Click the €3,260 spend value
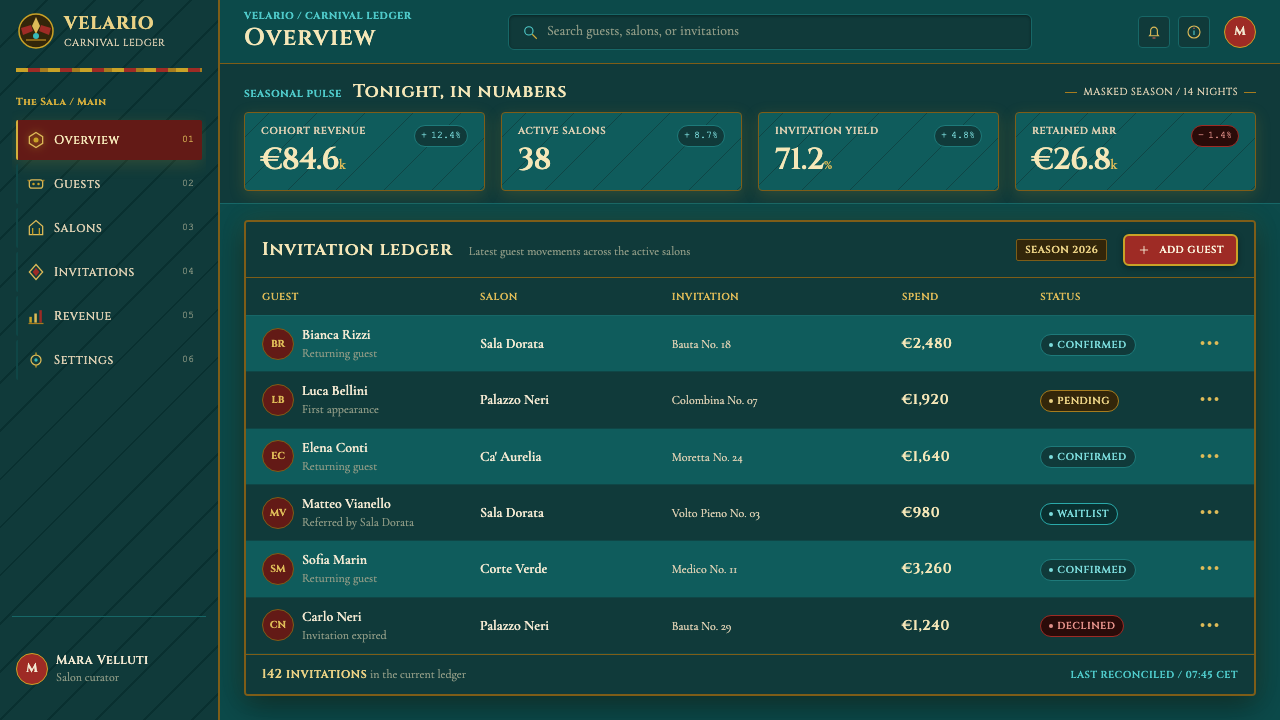Image resolution: width=1280 pixels, height=720 pixels. click(927, 569)
